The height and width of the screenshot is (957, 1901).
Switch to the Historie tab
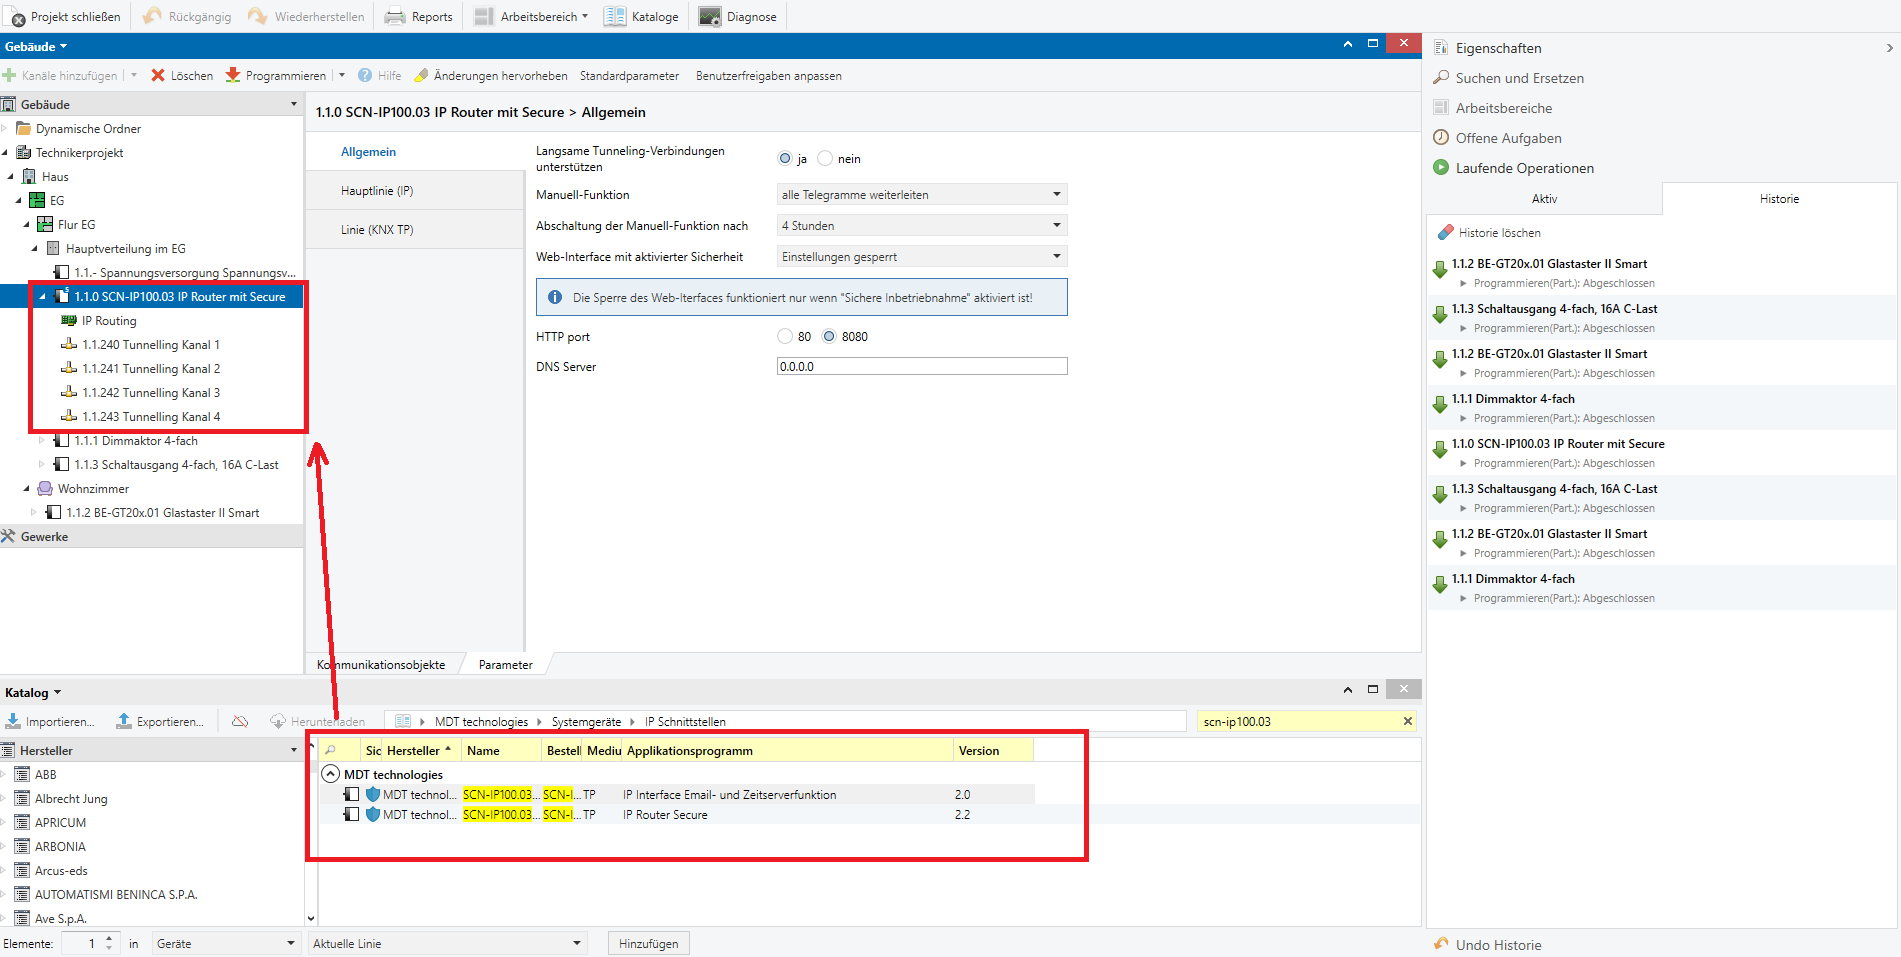[x=1779, y=199]
